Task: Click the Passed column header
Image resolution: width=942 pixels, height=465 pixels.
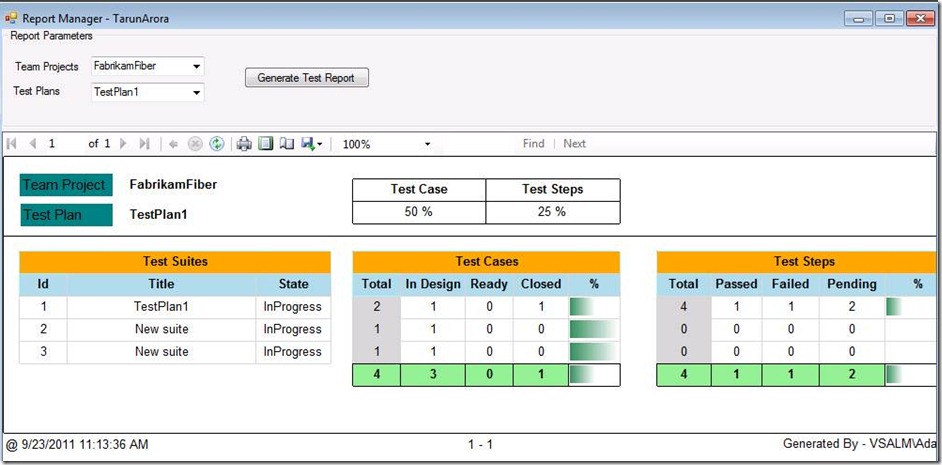Action: [736, 284]
